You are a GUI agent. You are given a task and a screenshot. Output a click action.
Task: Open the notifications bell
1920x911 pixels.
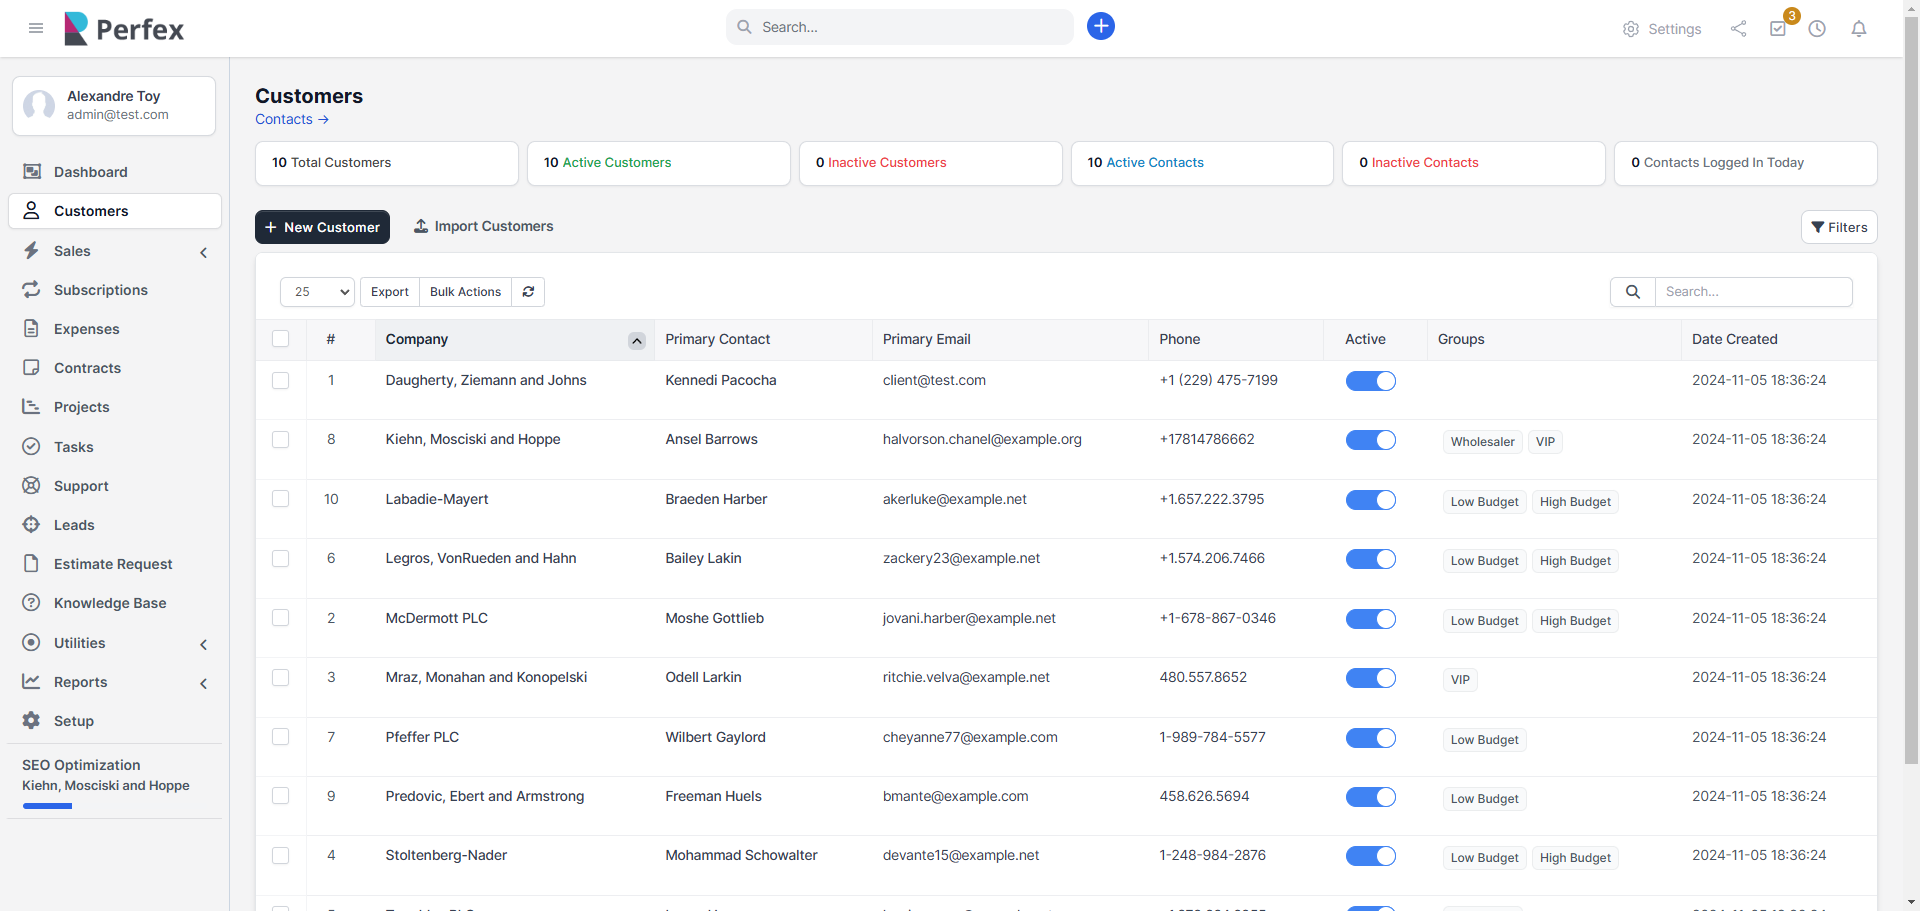click(x=1858, y=29)
